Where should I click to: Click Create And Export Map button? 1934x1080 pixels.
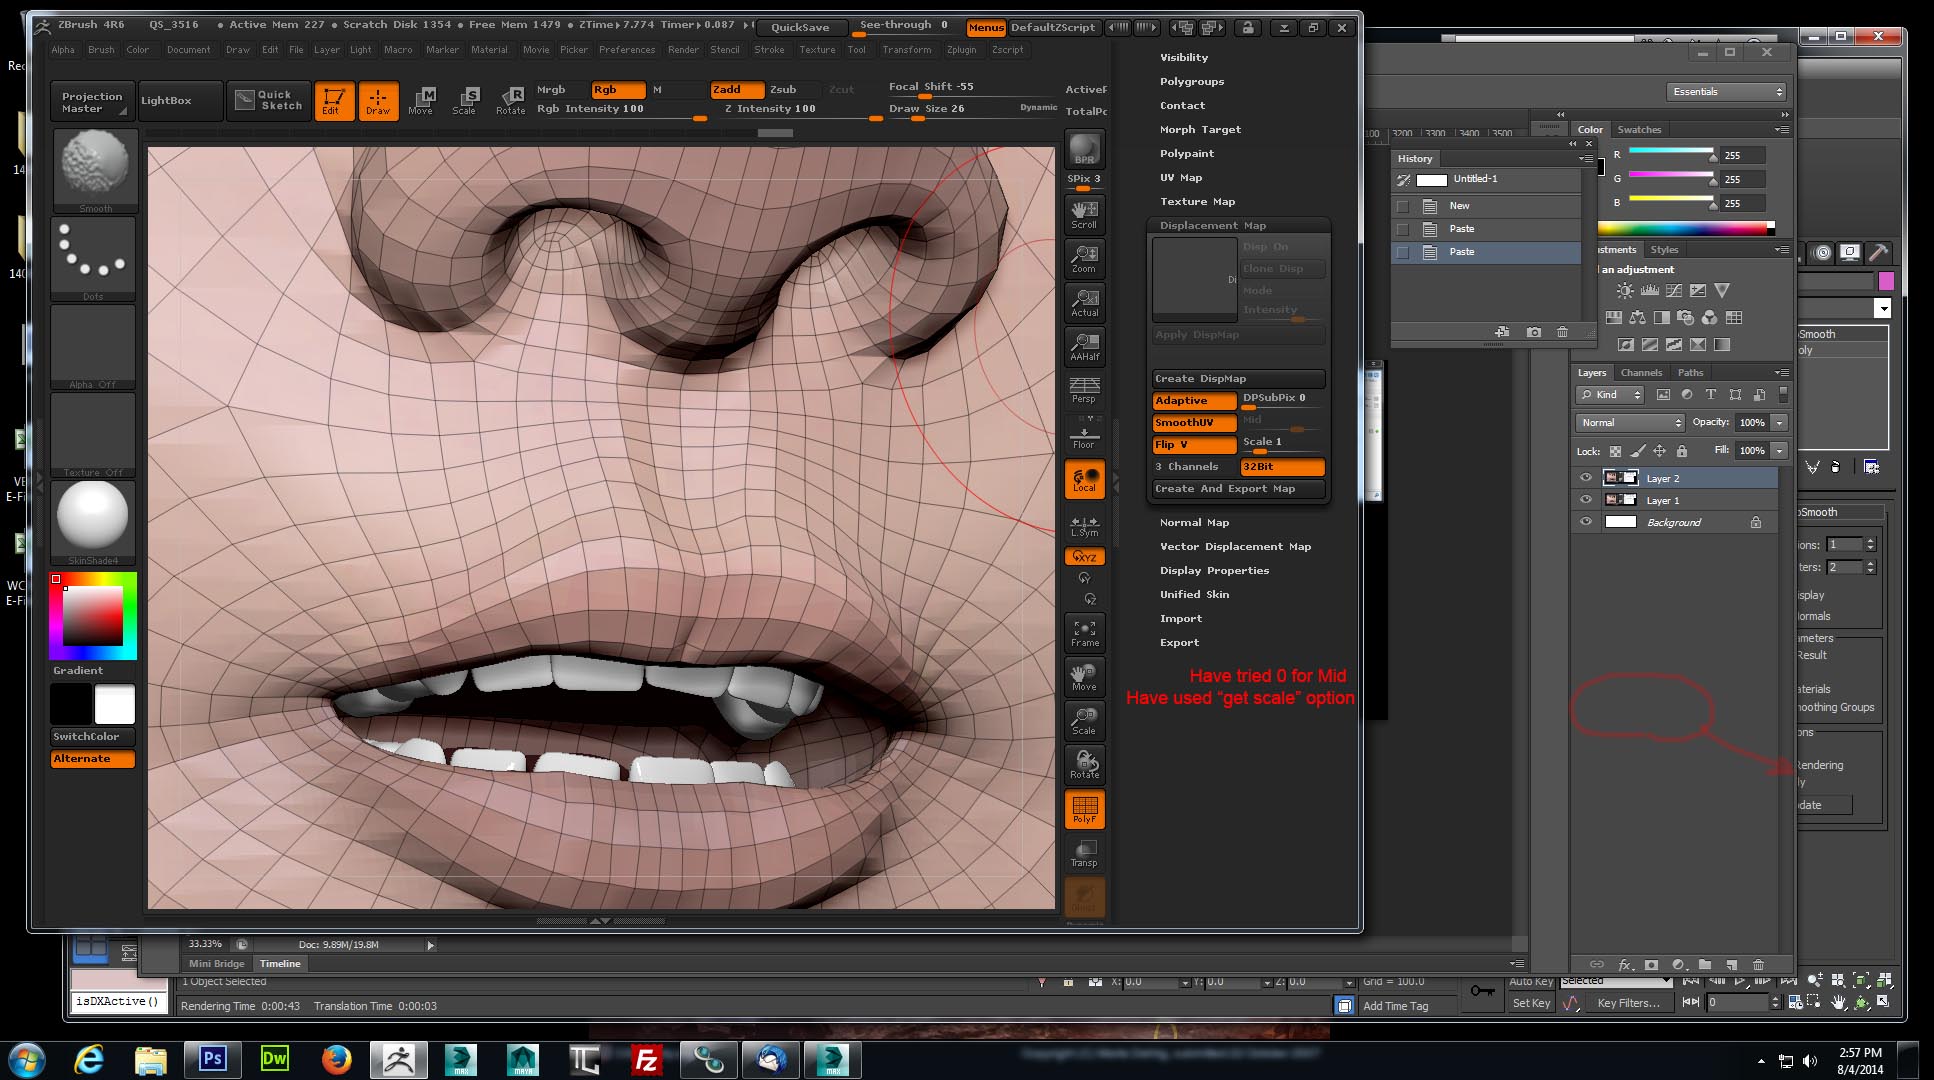(1238, 489)
